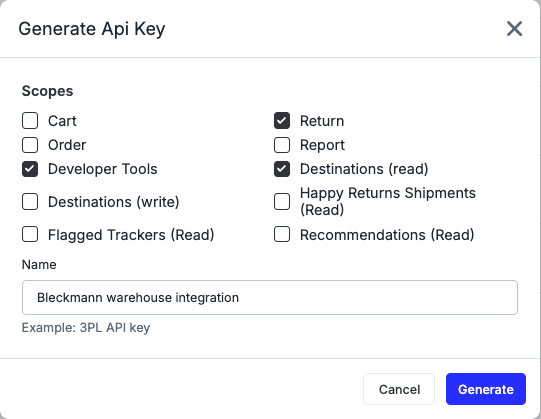Close the Generate Api Key dialog
The height and width of the screenshot is (419, 541).
[514, 29]
